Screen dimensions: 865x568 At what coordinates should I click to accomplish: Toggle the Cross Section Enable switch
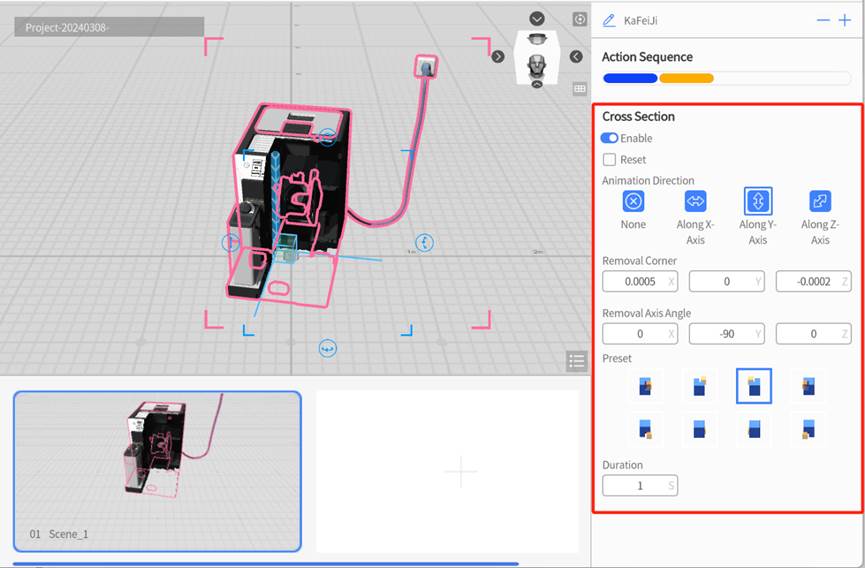(x=609, y=138)
